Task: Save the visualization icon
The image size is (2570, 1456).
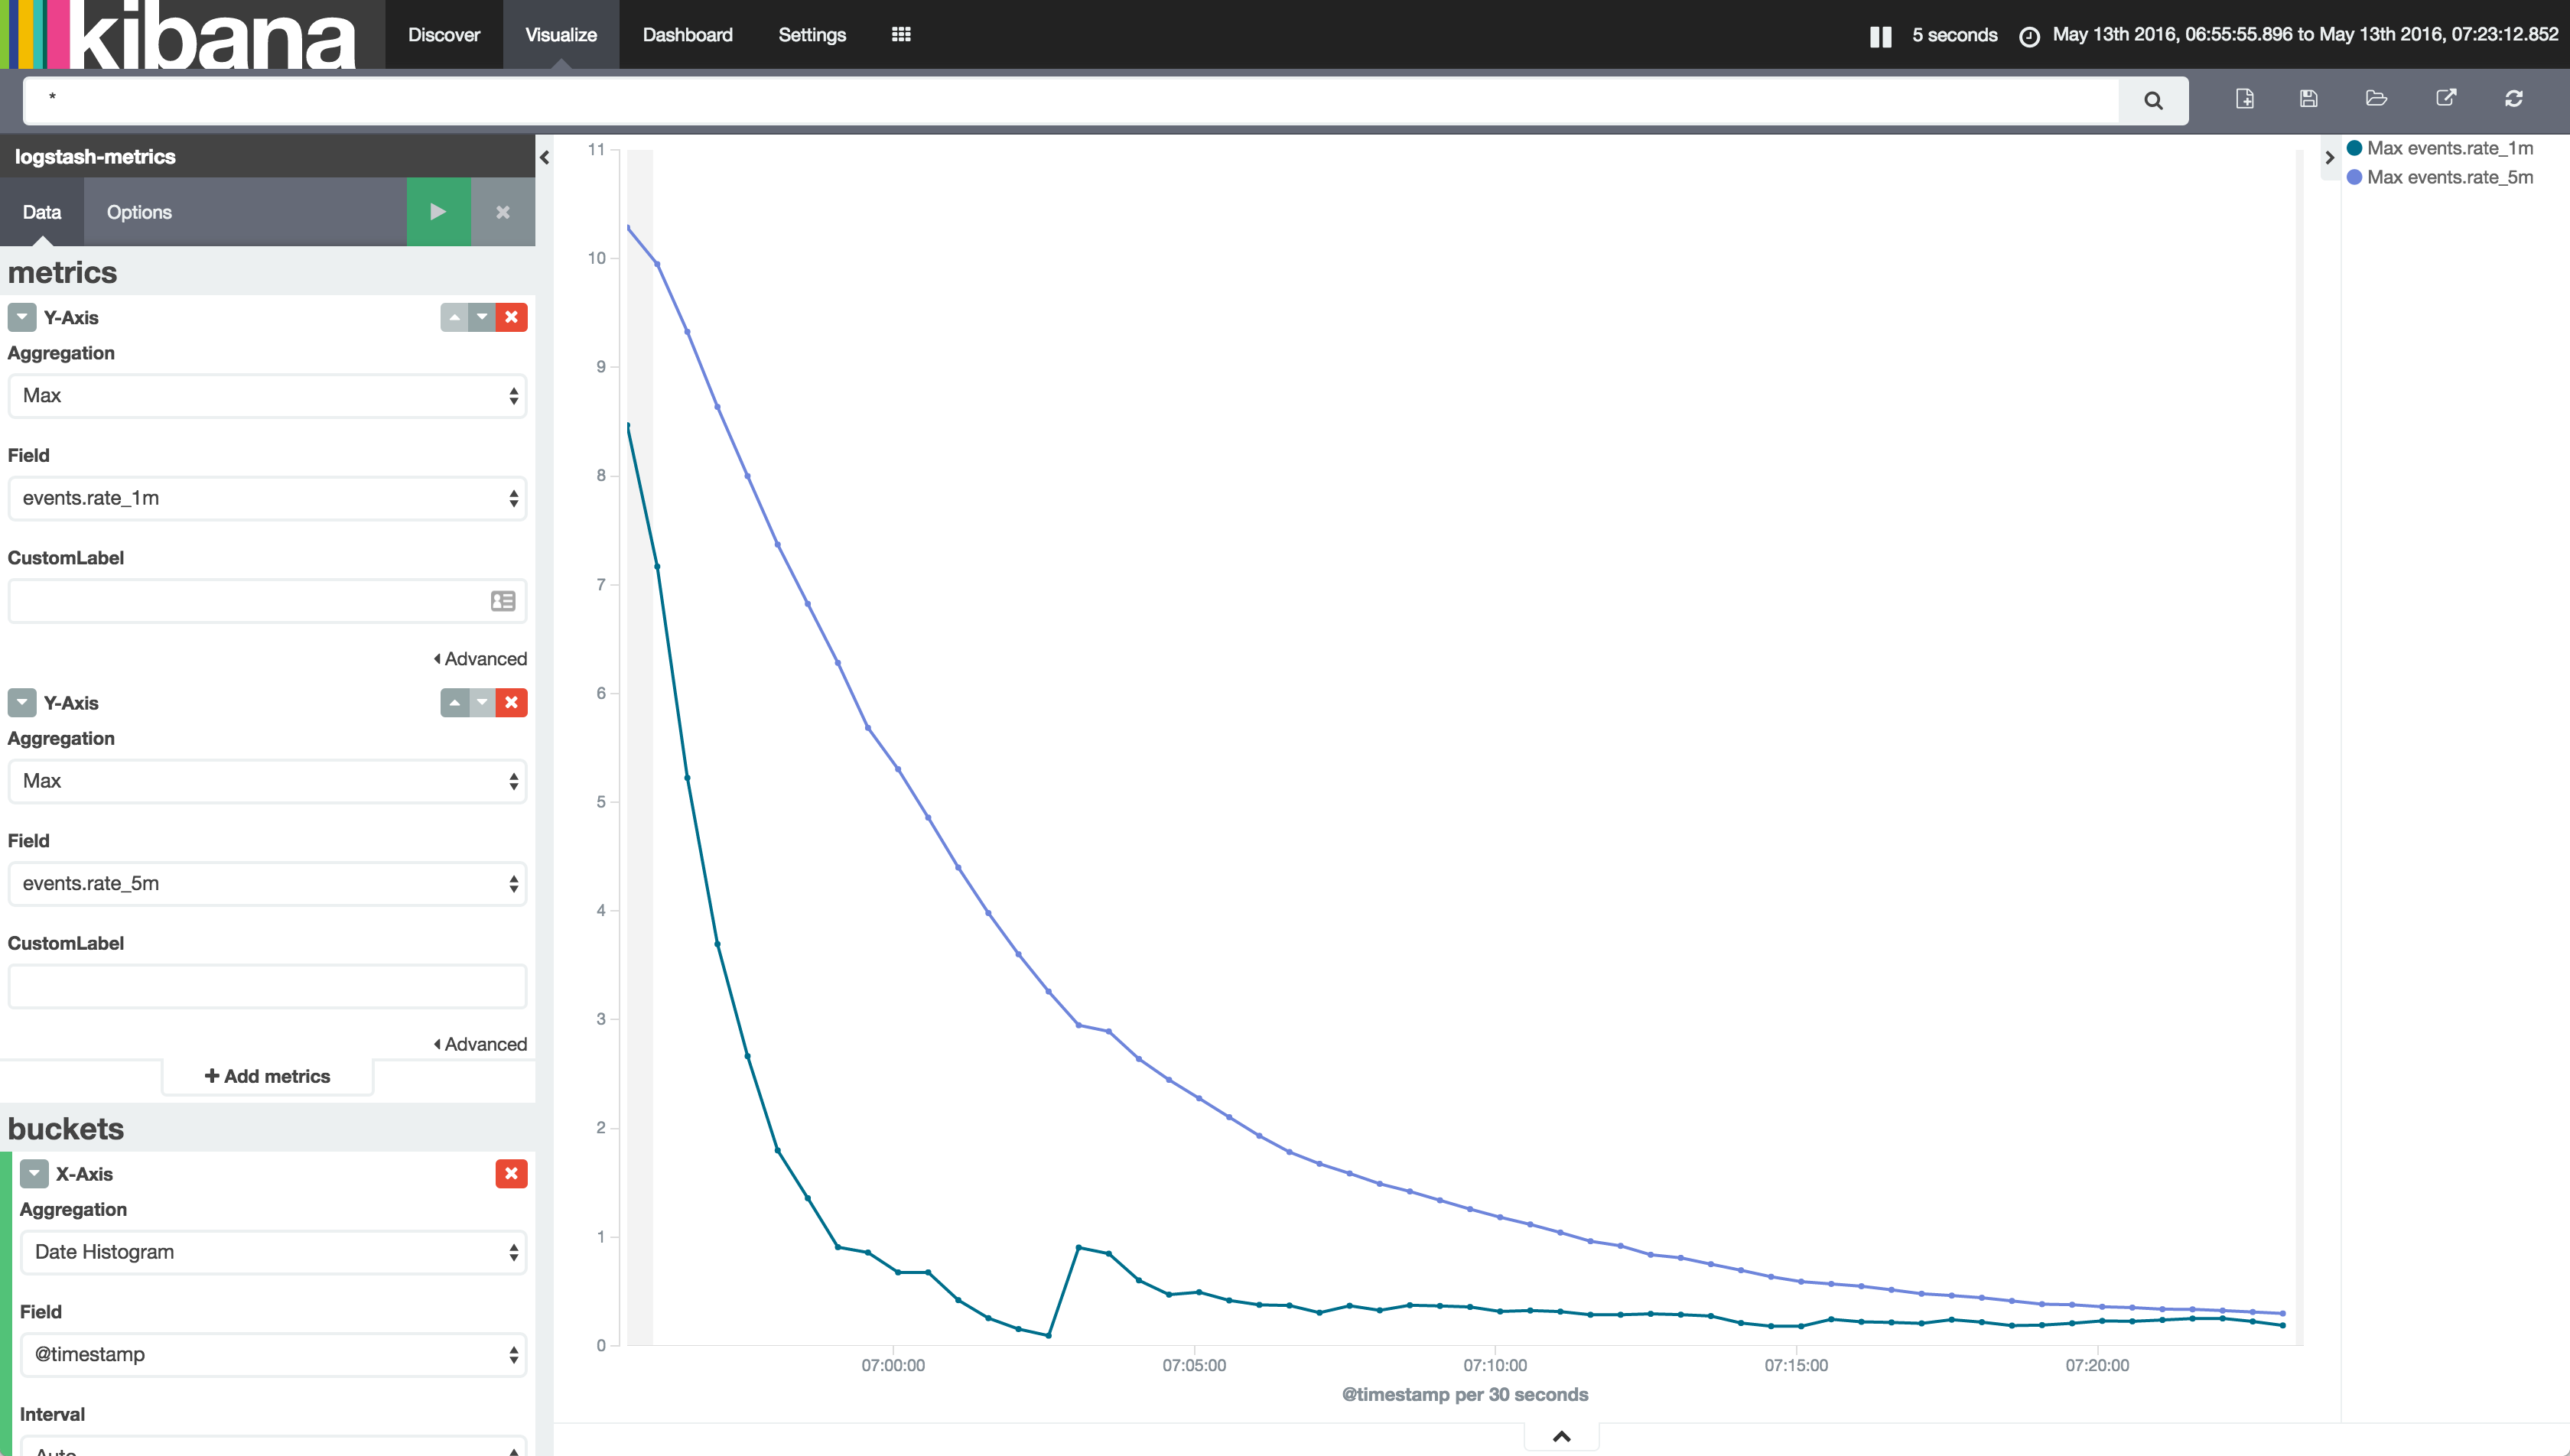Action: click(2308, 98)
